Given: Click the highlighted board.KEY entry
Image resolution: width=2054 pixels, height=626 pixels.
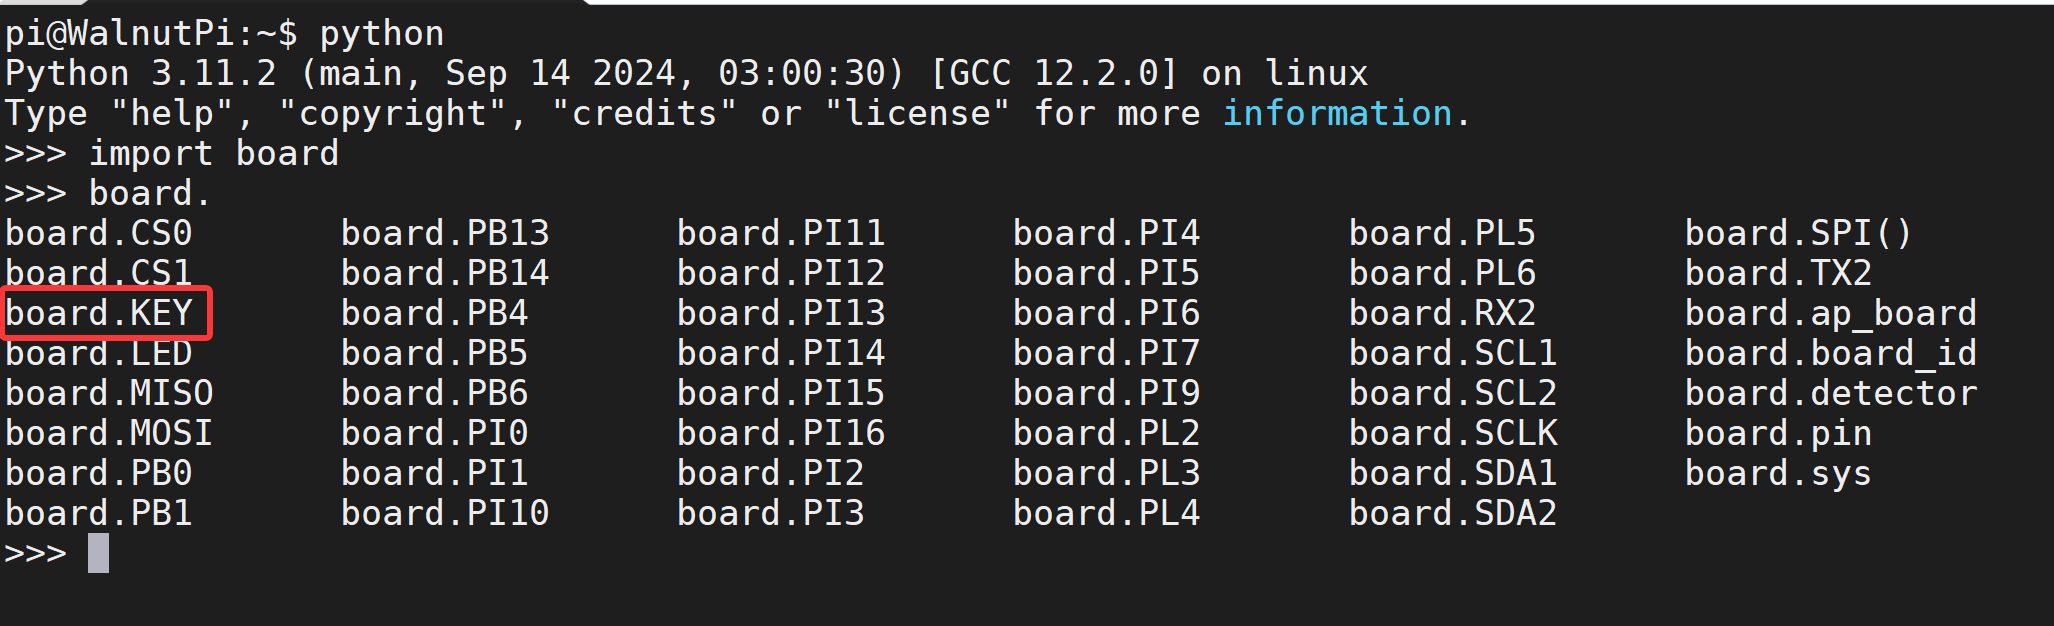Looking at the screenshot, I should click(x=99, y=313).
